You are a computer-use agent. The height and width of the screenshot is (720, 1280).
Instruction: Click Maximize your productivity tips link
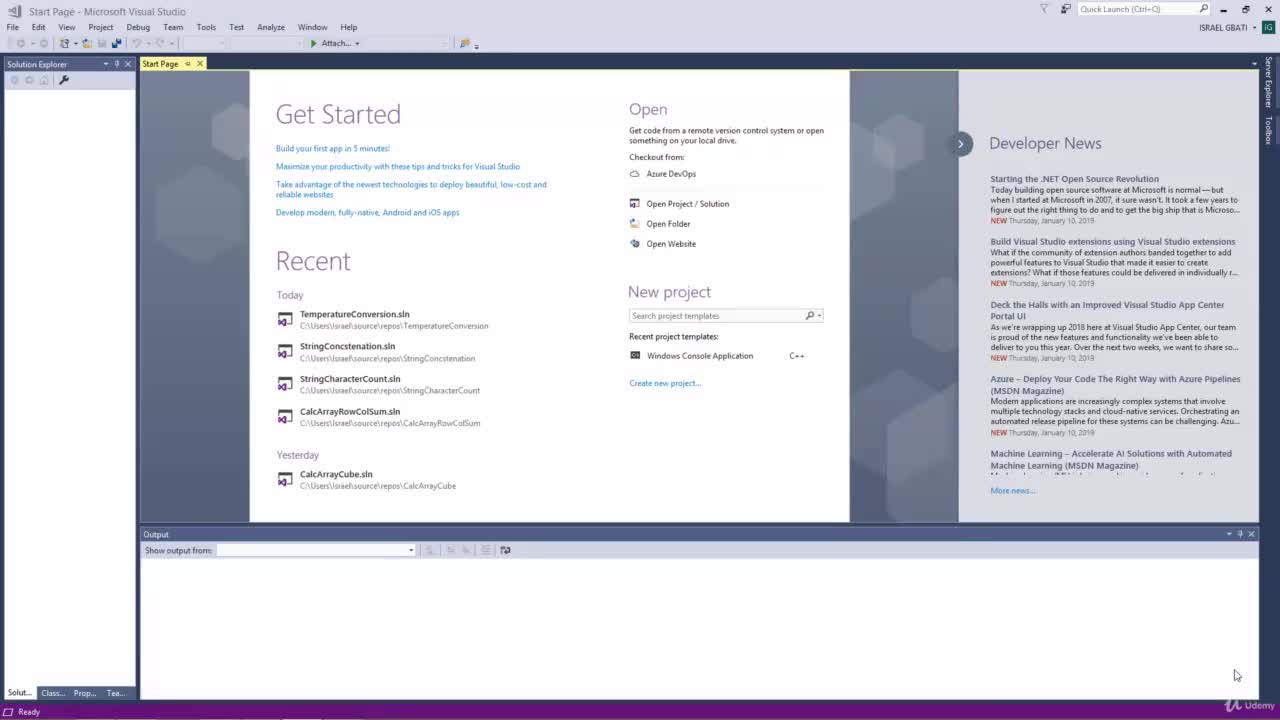pyautogui.click(x=398, y=167)
